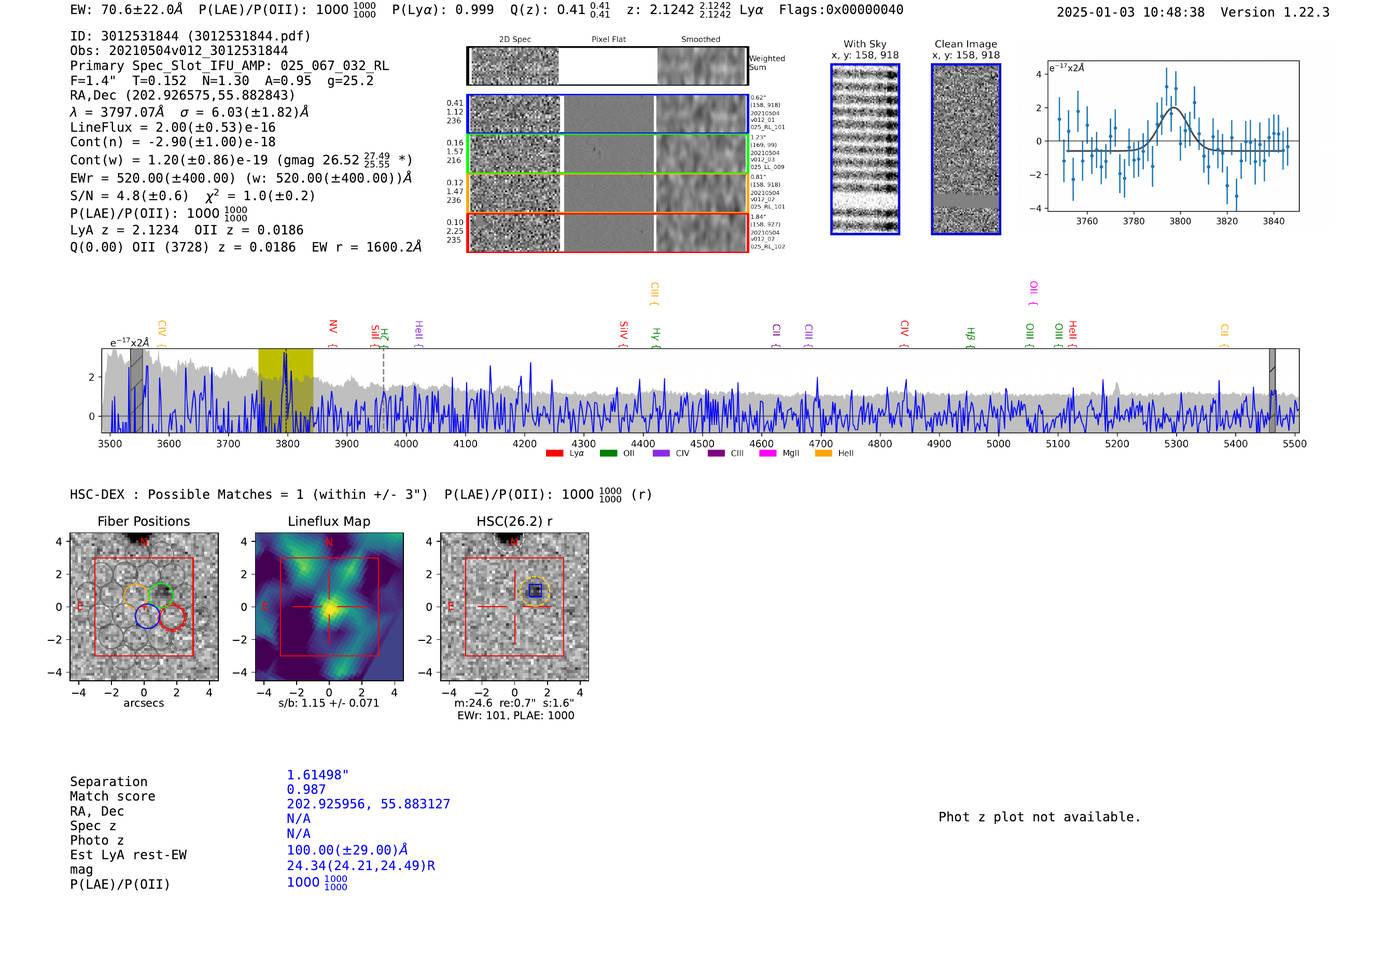Click the blue fiber circle in Fiber Positions
Image resolution: width=1400 pixels, height=953 pixels.
[x=147, y=616]
